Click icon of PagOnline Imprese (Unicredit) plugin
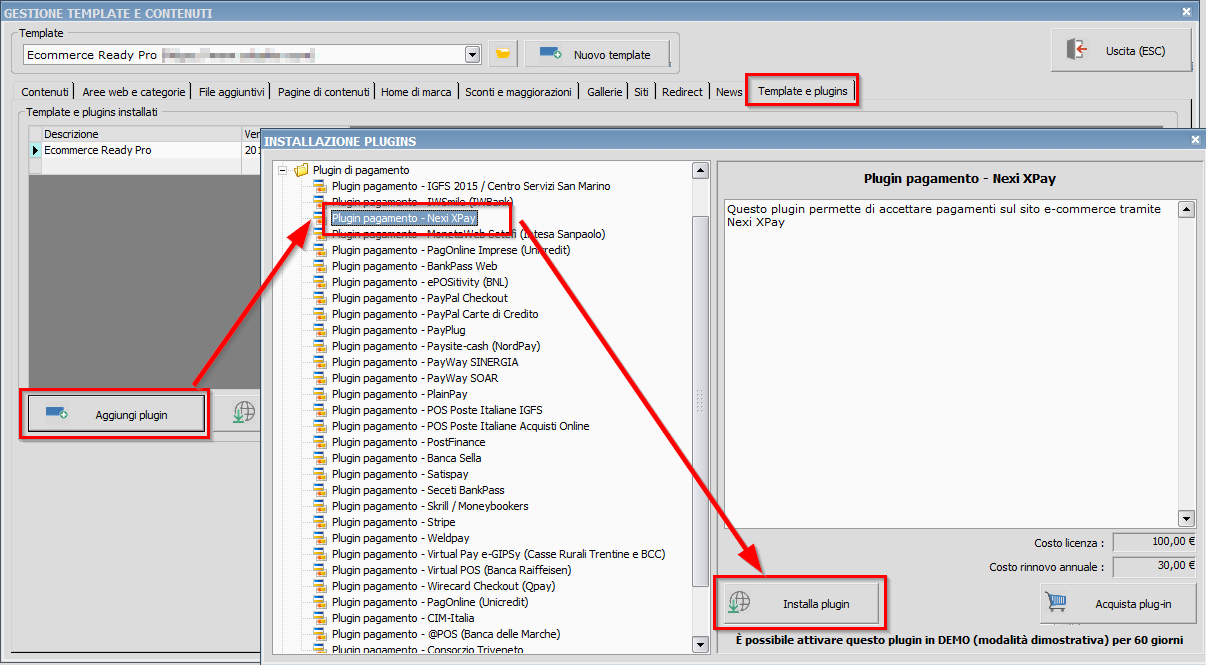Image resolution: width=1206 pixels, height=665 pixels. 320,250
